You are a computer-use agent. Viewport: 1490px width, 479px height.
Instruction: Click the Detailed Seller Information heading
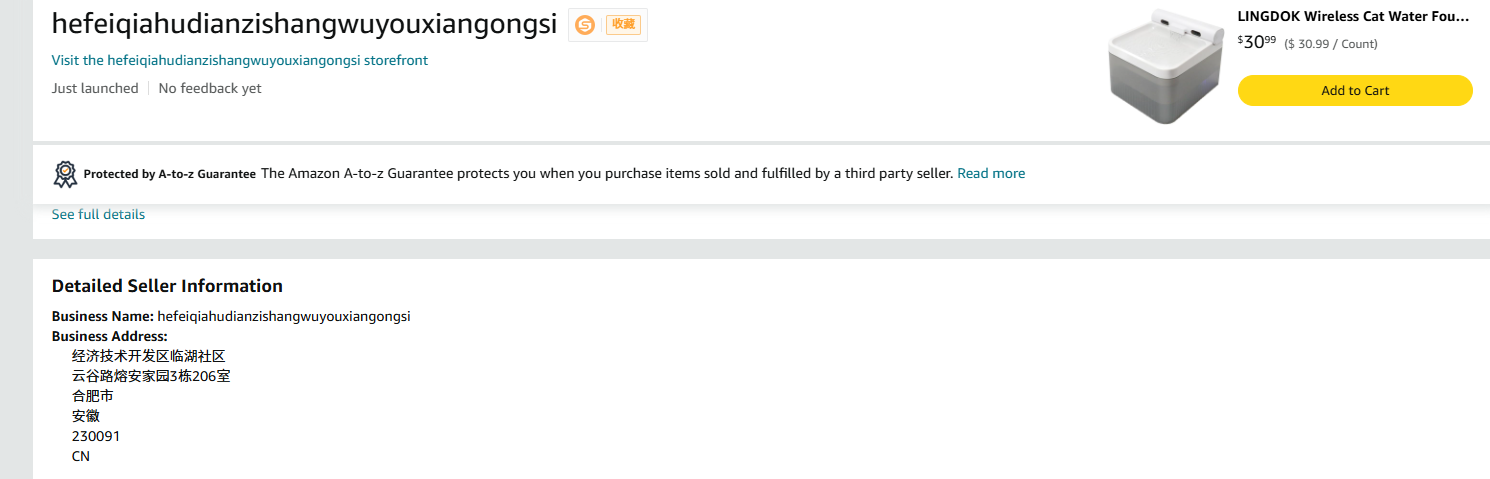tap(167, 286)
